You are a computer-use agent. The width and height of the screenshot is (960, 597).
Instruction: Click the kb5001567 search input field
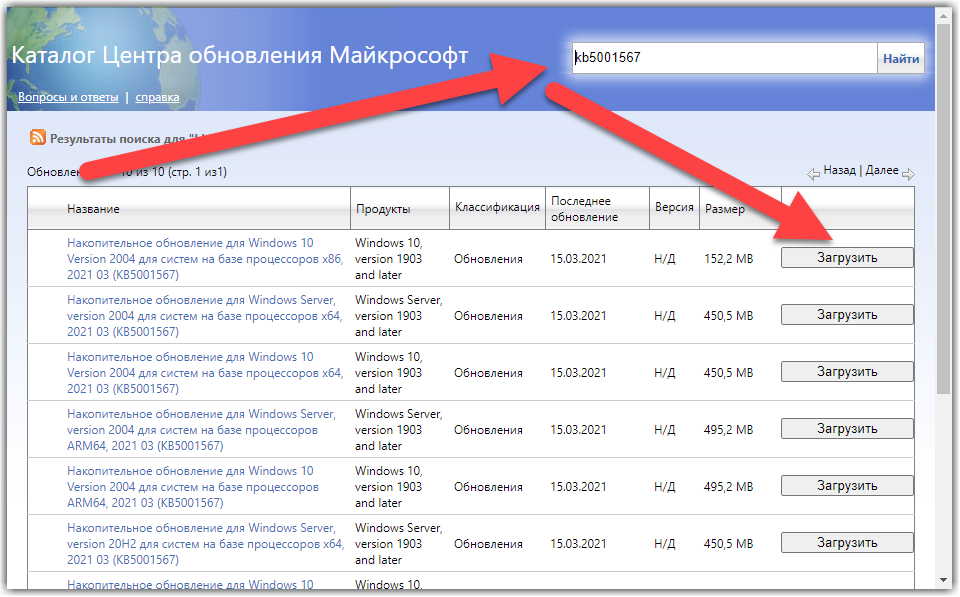point(724,58)
